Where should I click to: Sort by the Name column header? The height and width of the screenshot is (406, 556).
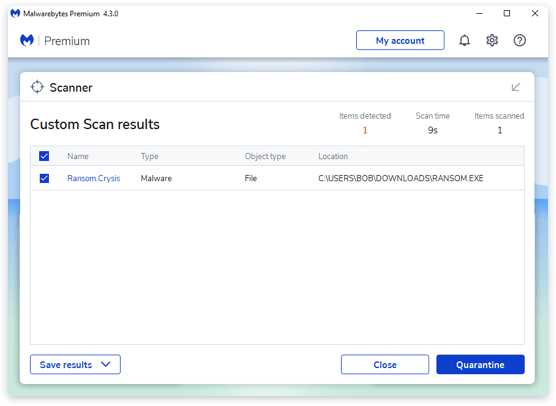click(78, 156)
